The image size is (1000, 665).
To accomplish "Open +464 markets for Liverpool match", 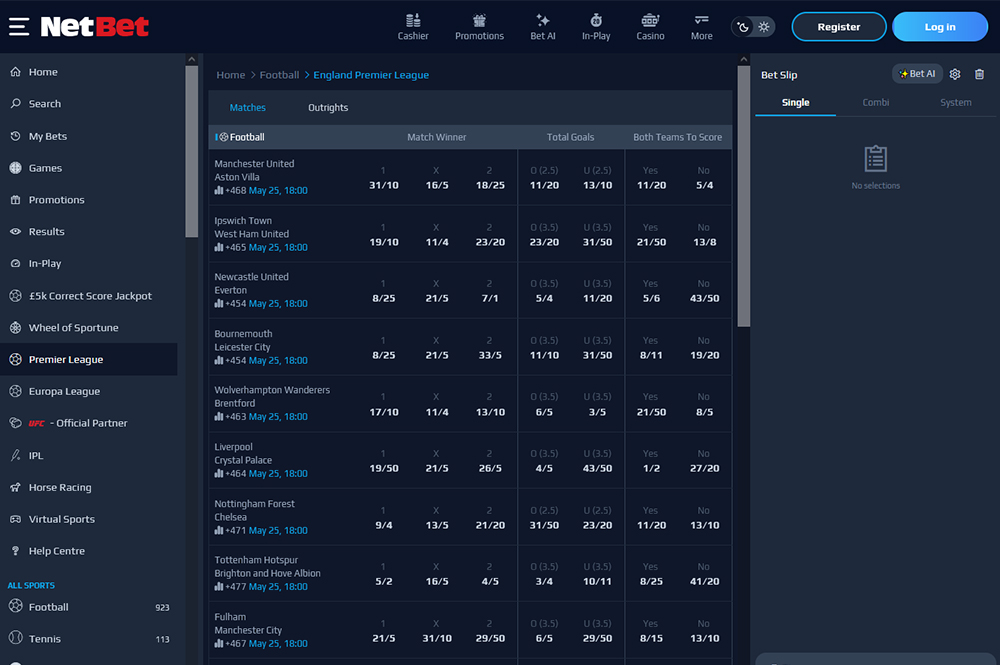I will click(230, 474).
